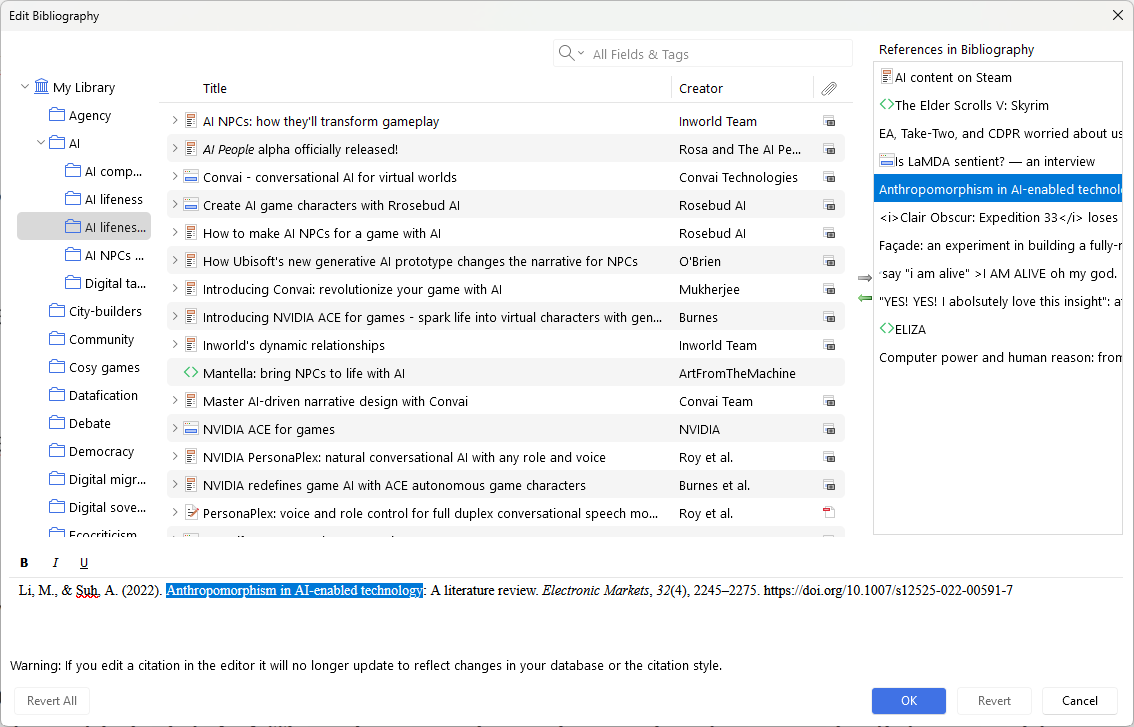This screenshot has width=1134, height=727.
Task: Click the Cancel button
Action: click(1079, 700)
